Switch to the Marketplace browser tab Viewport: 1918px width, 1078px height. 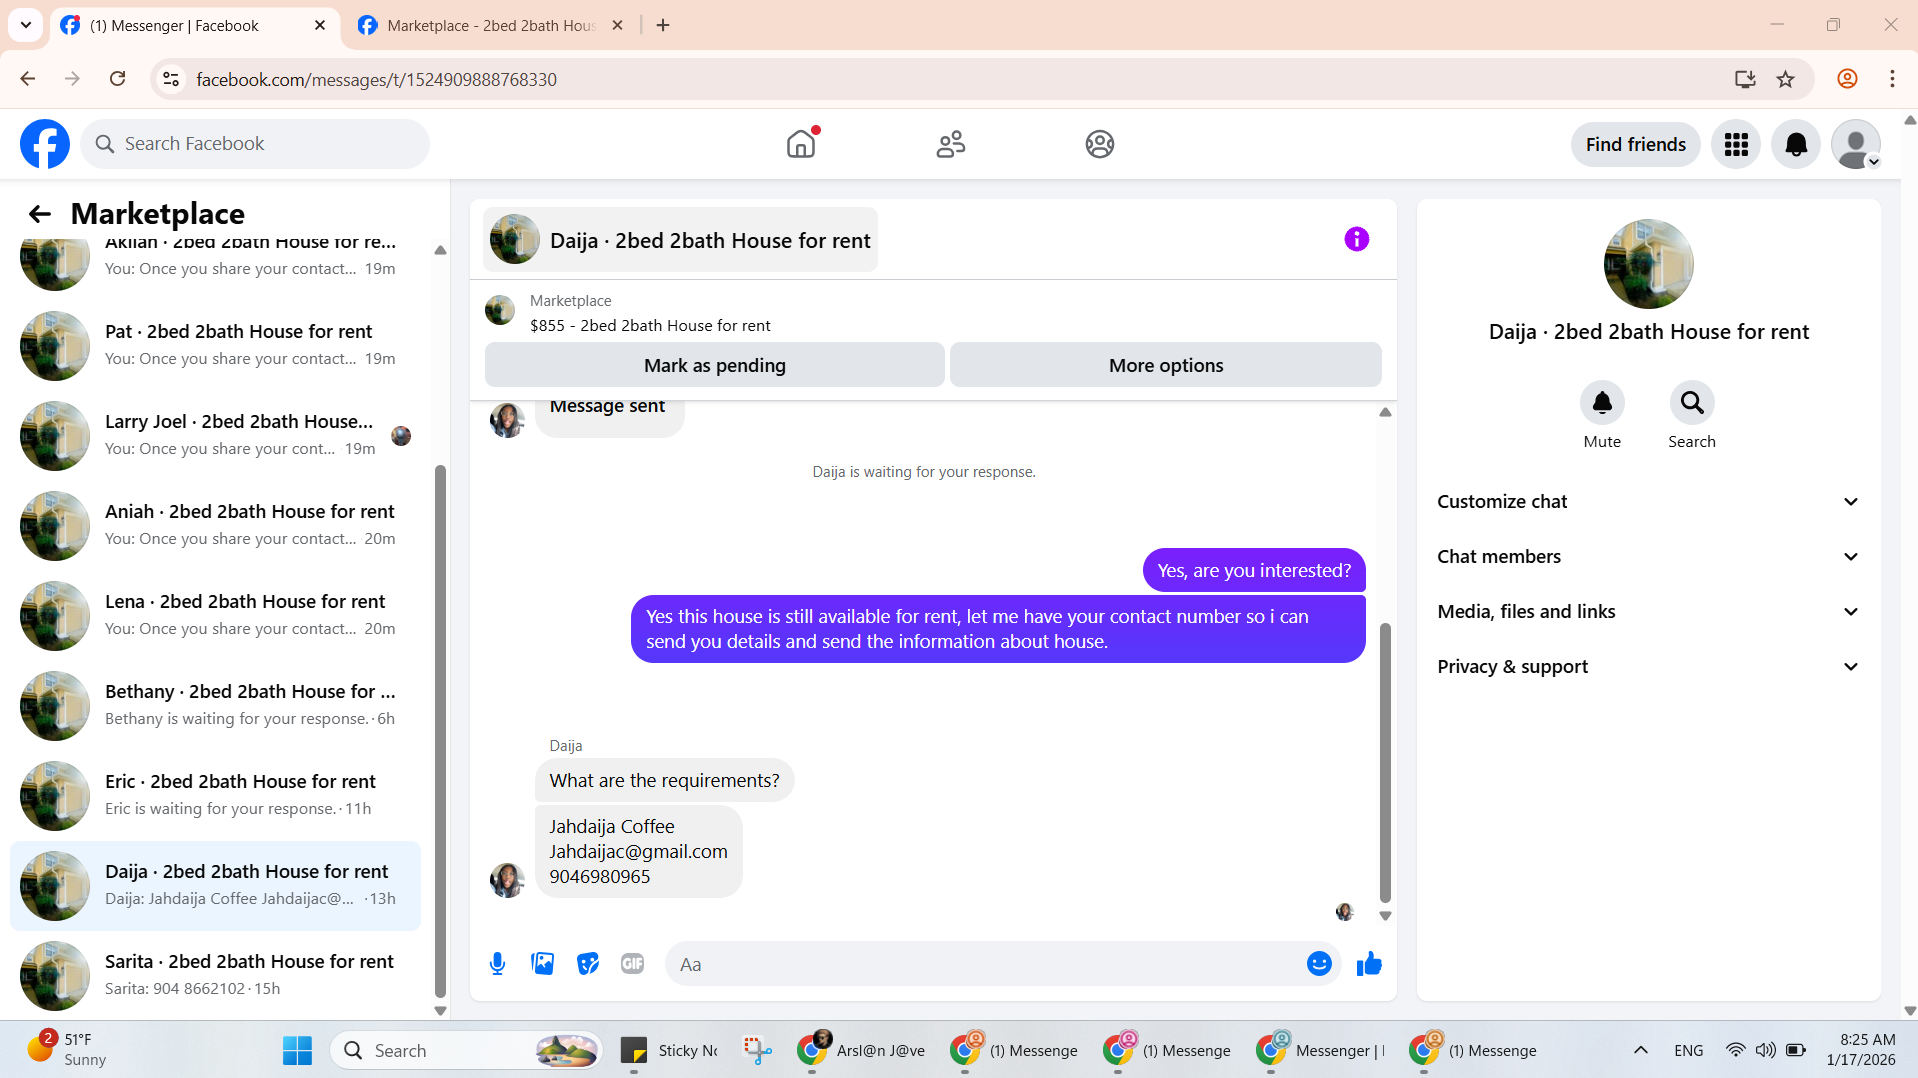[491, 25]
